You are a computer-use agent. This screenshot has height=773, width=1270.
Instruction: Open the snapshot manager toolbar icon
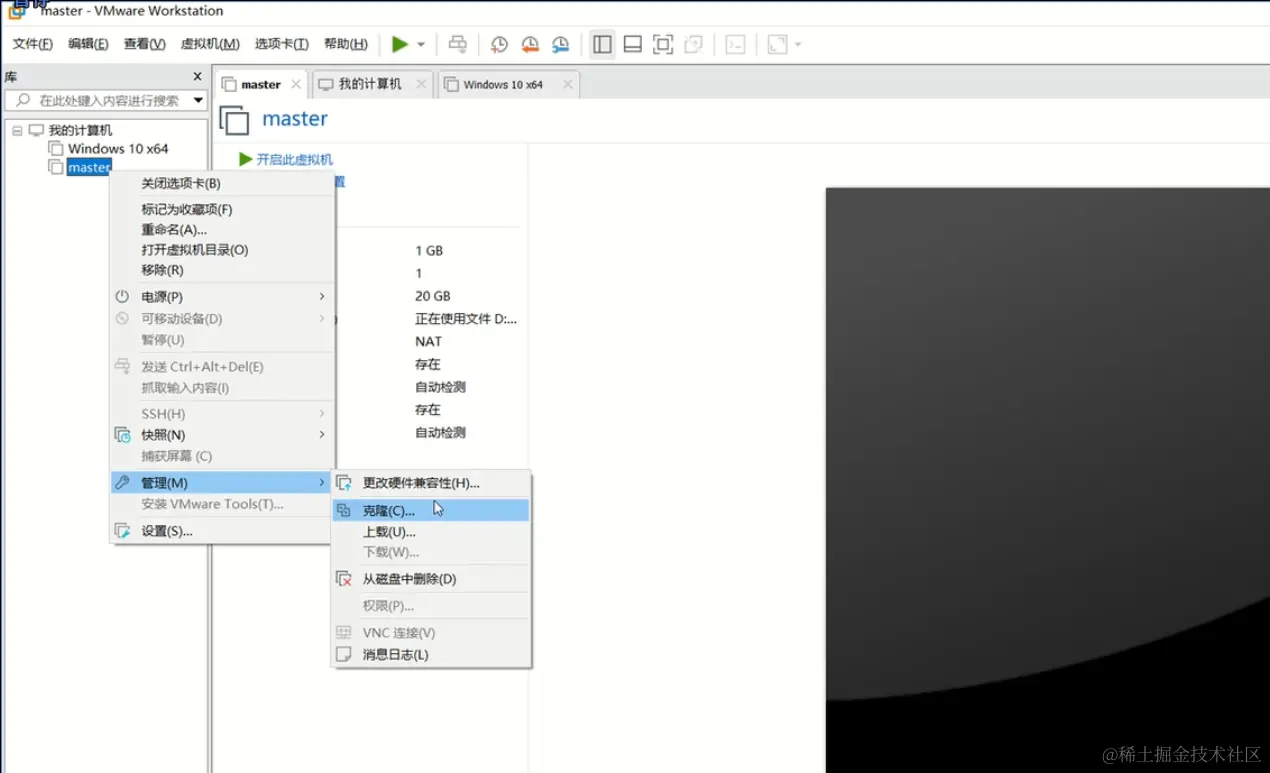coord(561,44)
